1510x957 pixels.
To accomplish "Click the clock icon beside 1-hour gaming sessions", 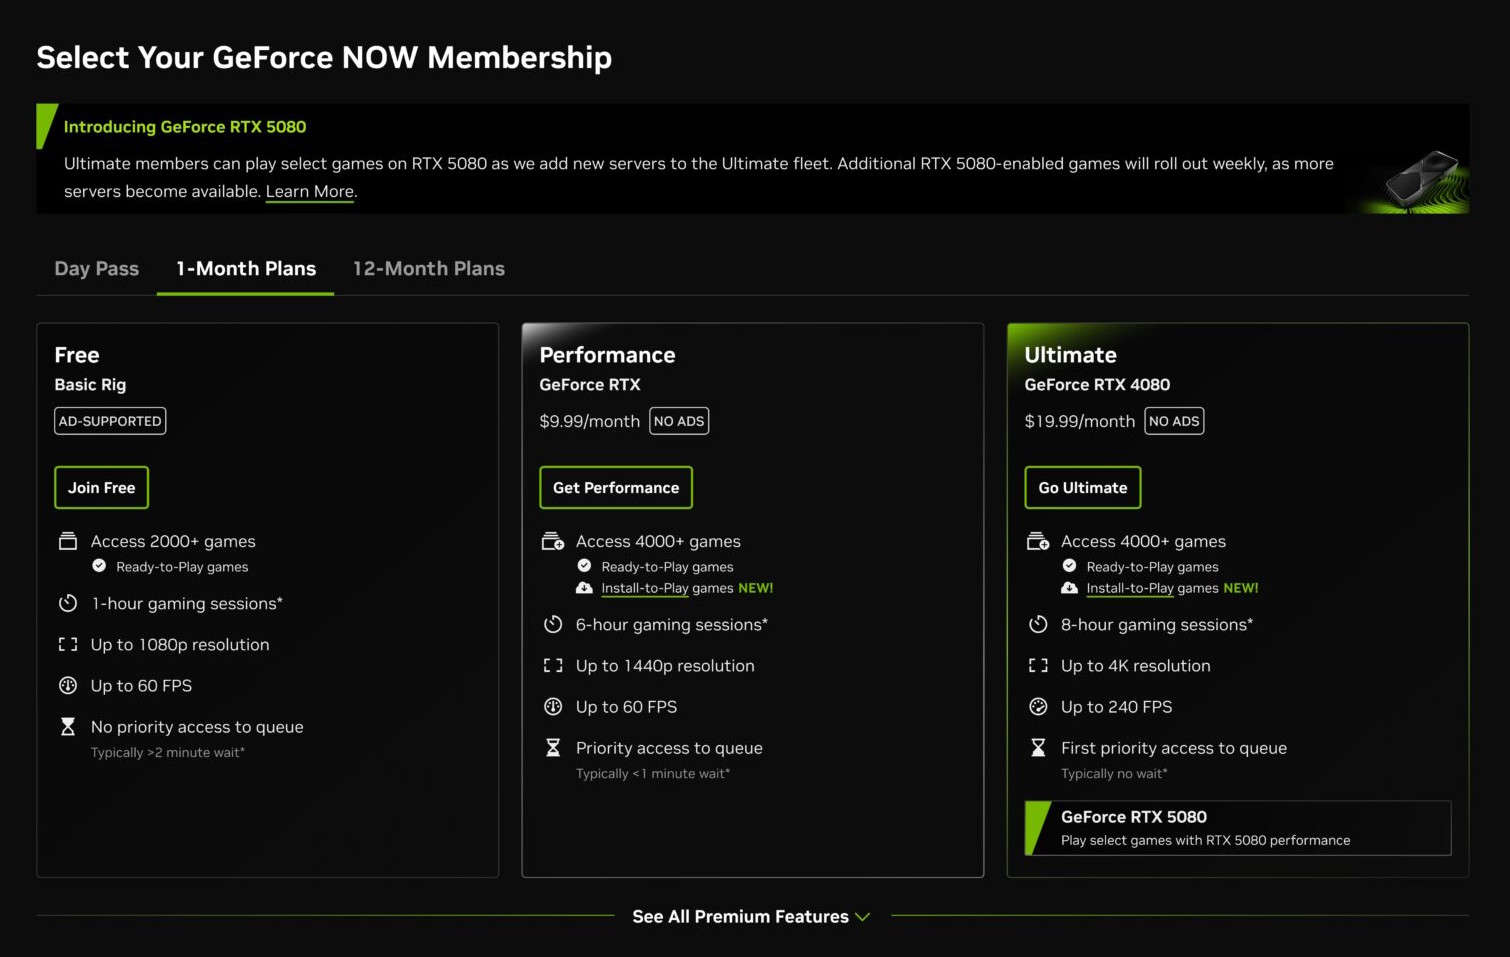I will pos(68,603).
